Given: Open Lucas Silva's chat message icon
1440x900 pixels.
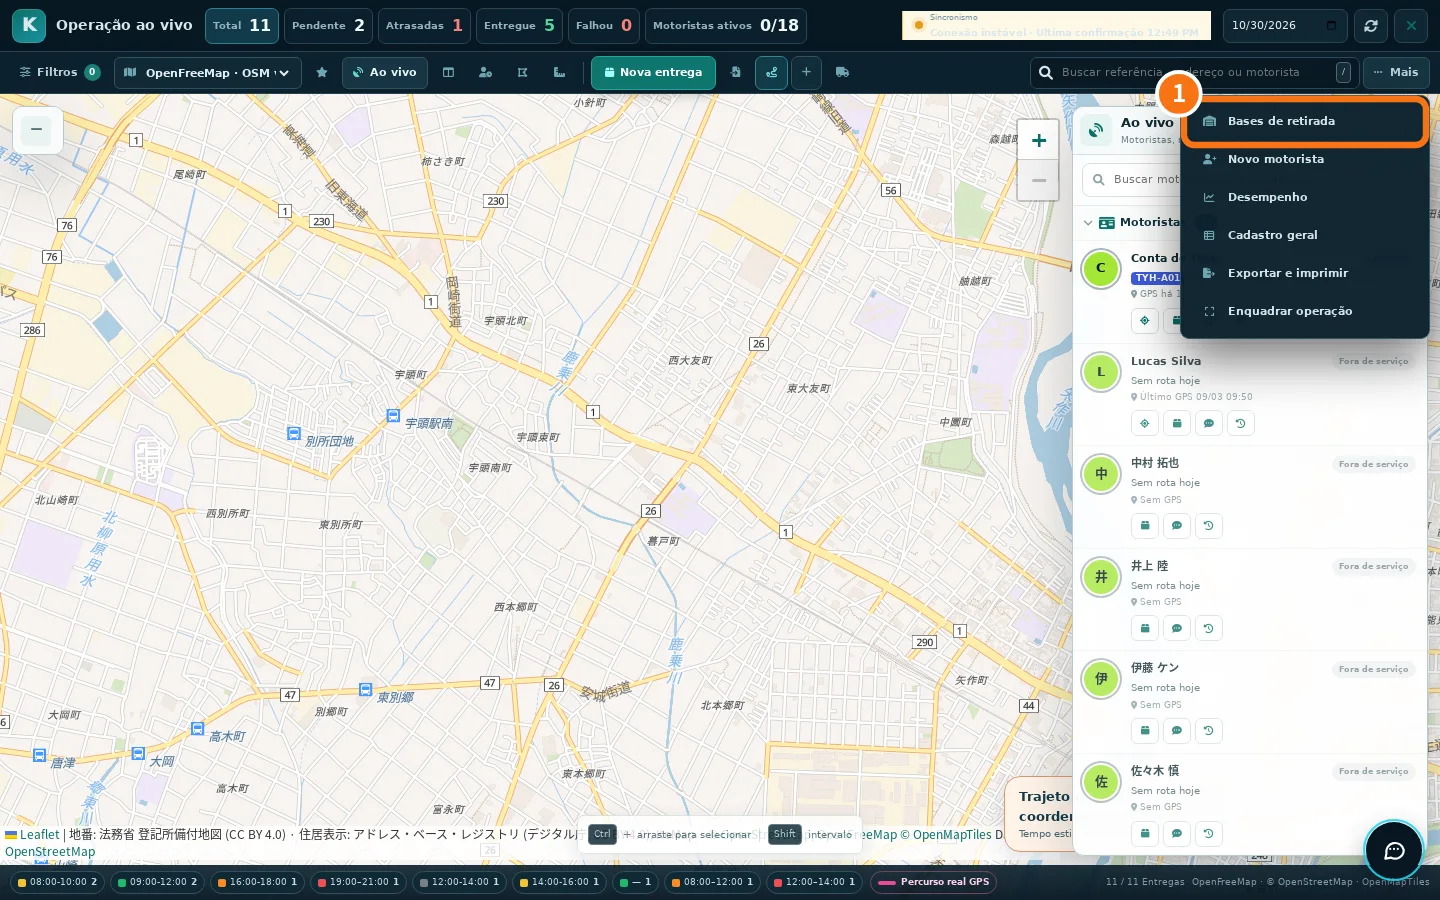Looking at the screenshot, I should click(1208, 423).
